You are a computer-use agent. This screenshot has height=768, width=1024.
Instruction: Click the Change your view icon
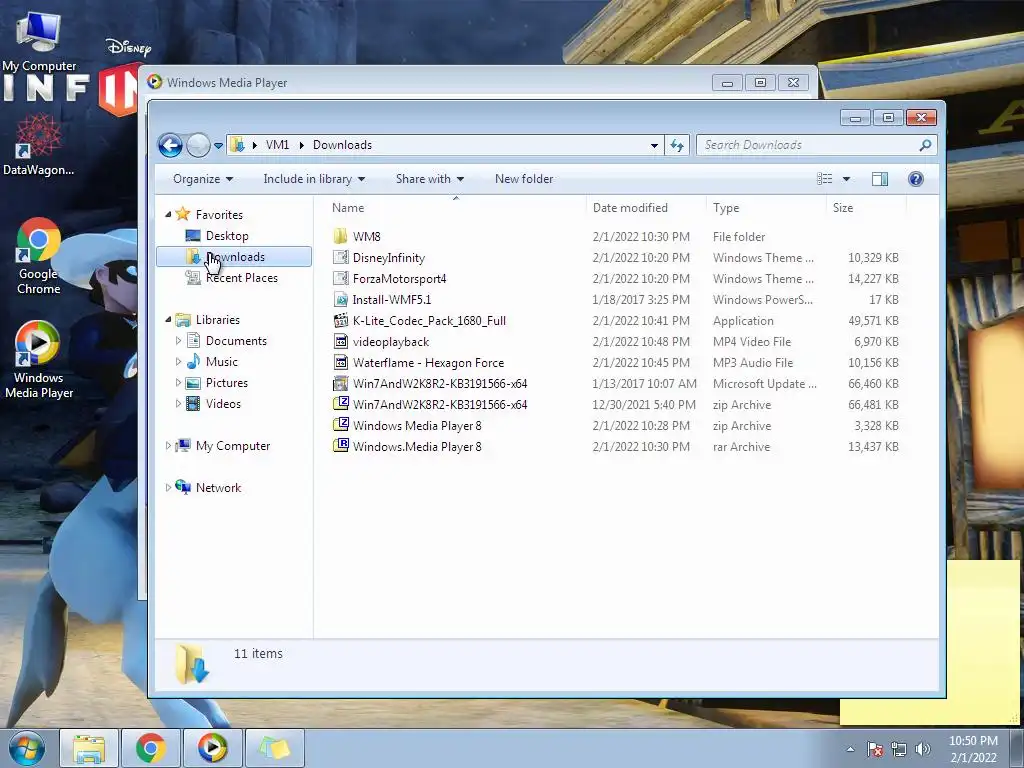[x=825, y=179]
